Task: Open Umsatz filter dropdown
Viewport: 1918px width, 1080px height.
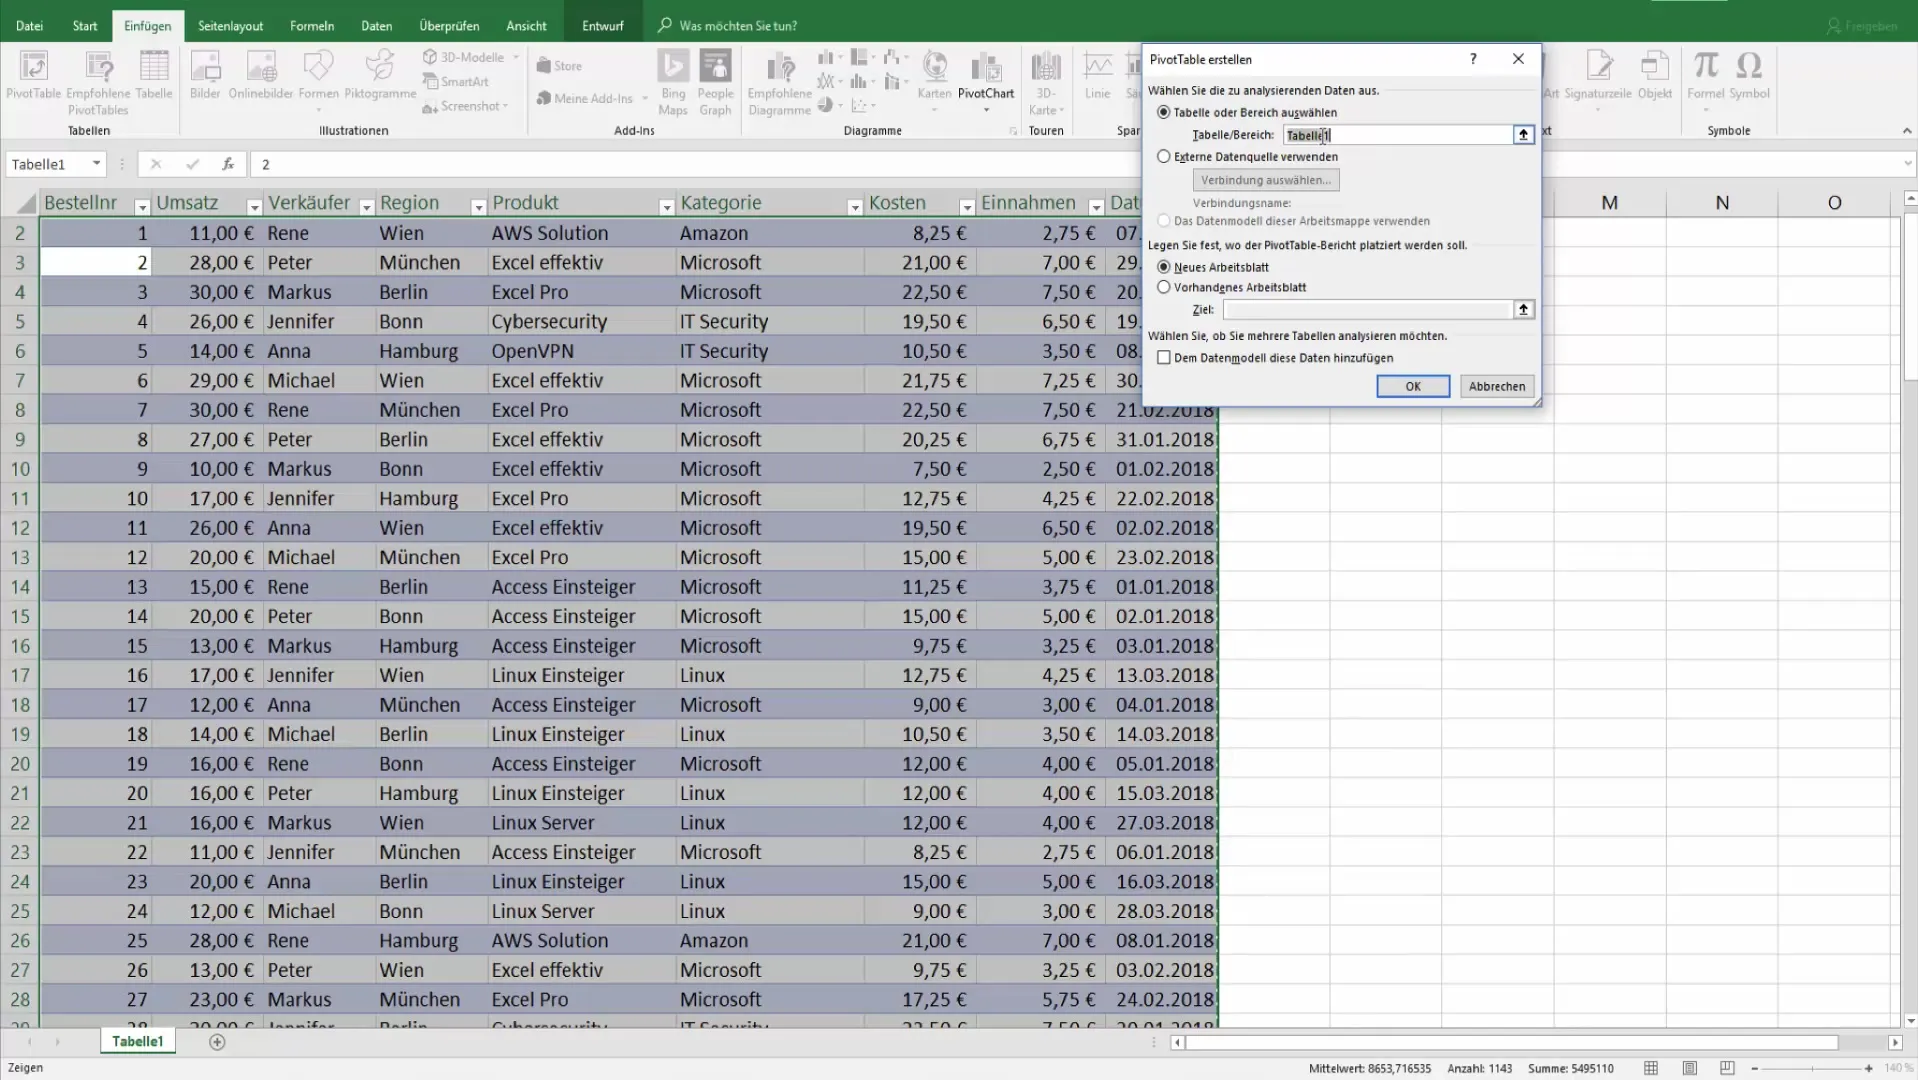Action: (x=254, y=207)
